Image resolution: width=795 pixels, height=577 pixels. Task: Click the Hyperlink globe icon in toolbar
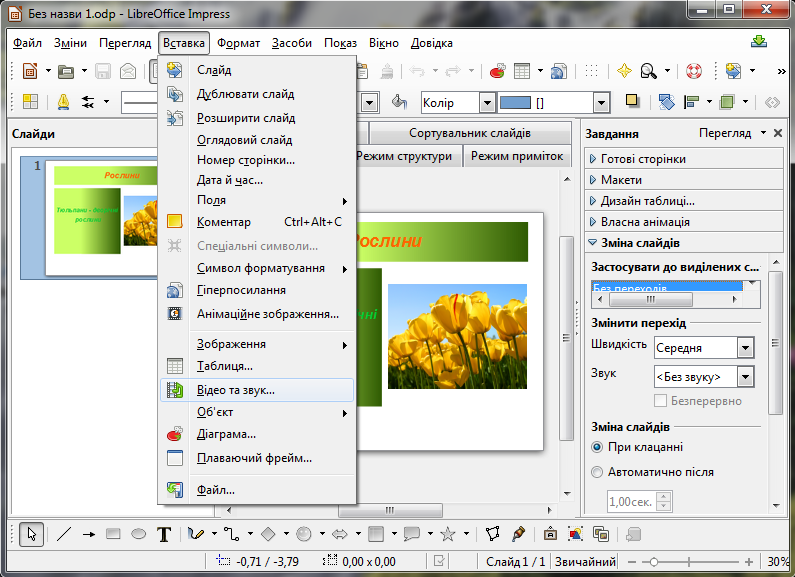(559, 71)
